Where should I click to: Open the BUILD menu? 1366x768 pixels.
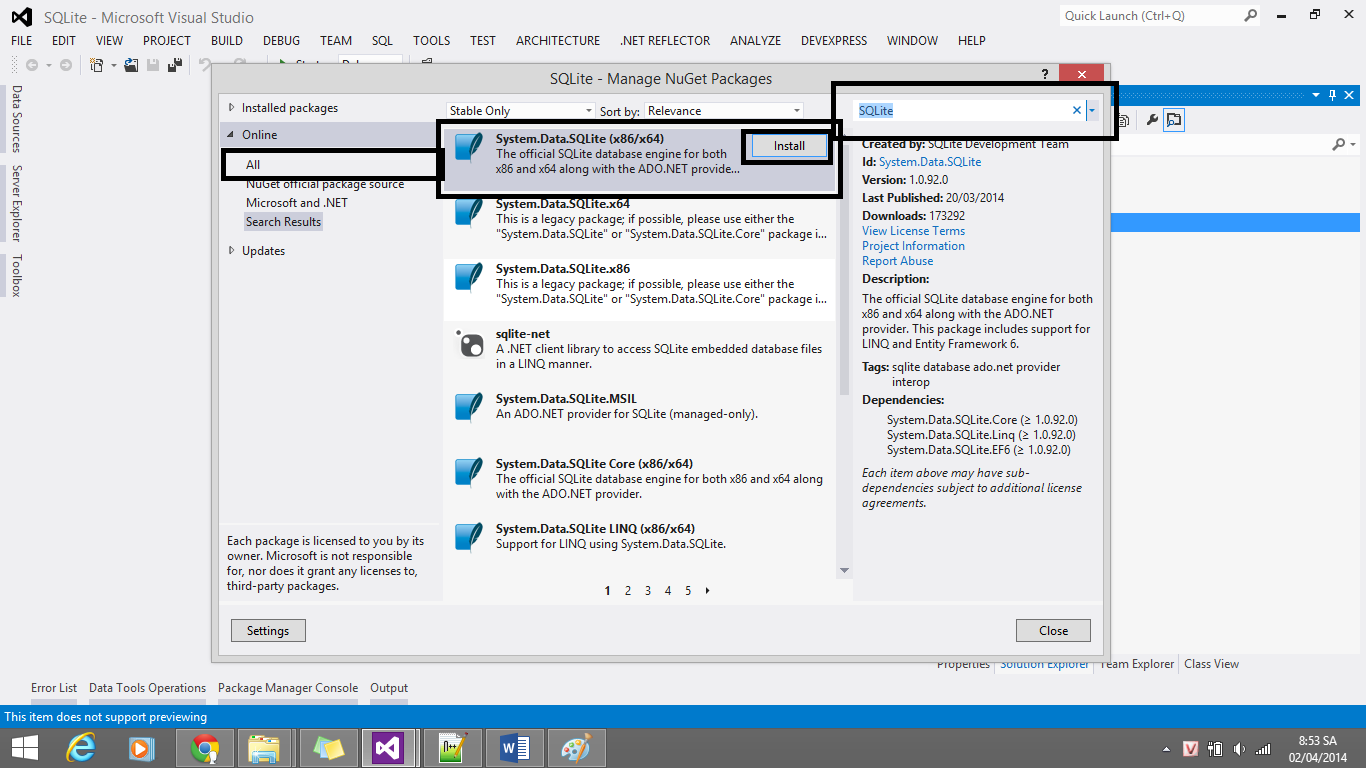click(x=227, y=41)
